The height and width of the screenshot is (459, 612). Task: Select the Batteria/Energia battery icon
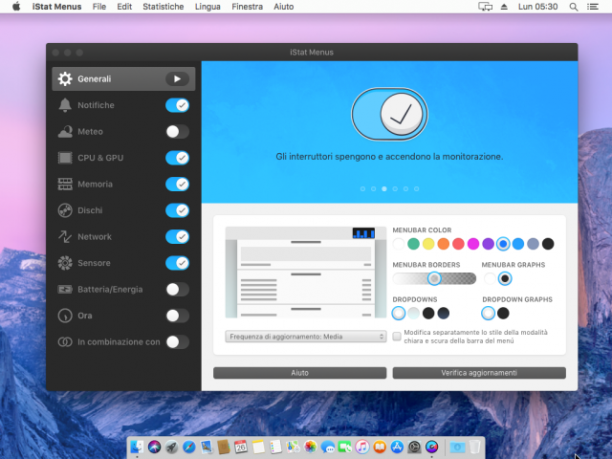point(65,289)
